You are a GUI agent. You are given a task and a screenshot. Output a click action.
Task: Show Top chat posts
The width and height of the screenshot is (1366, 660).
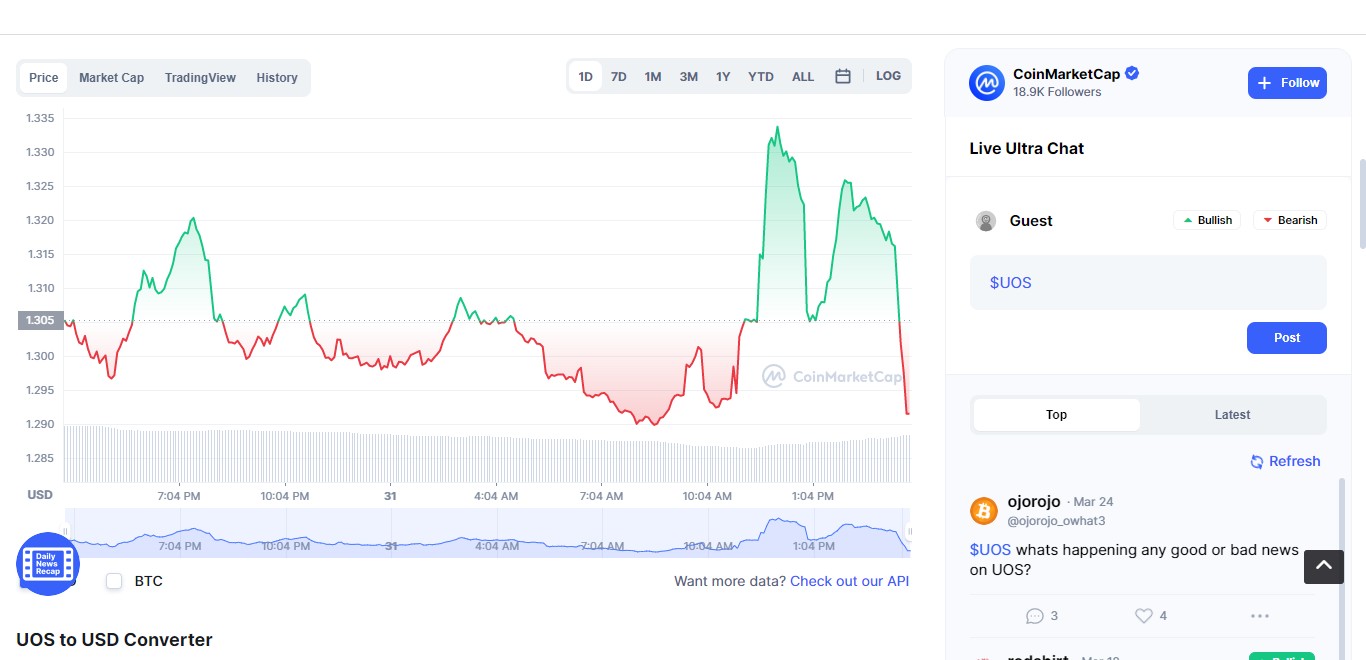point(1057,415)
